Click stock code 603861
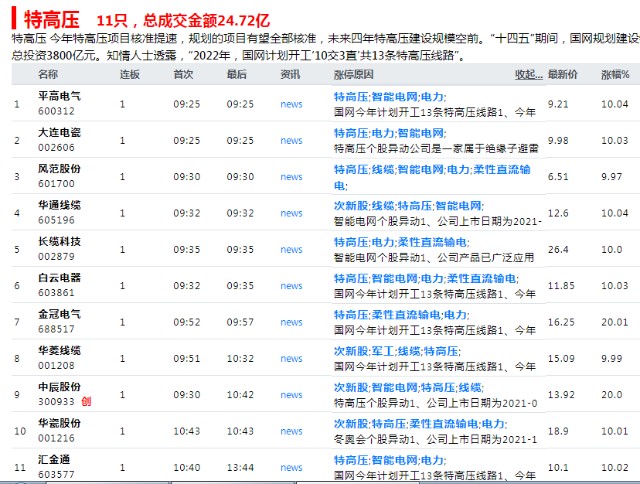Screen dimensions: 640x484 56,293
